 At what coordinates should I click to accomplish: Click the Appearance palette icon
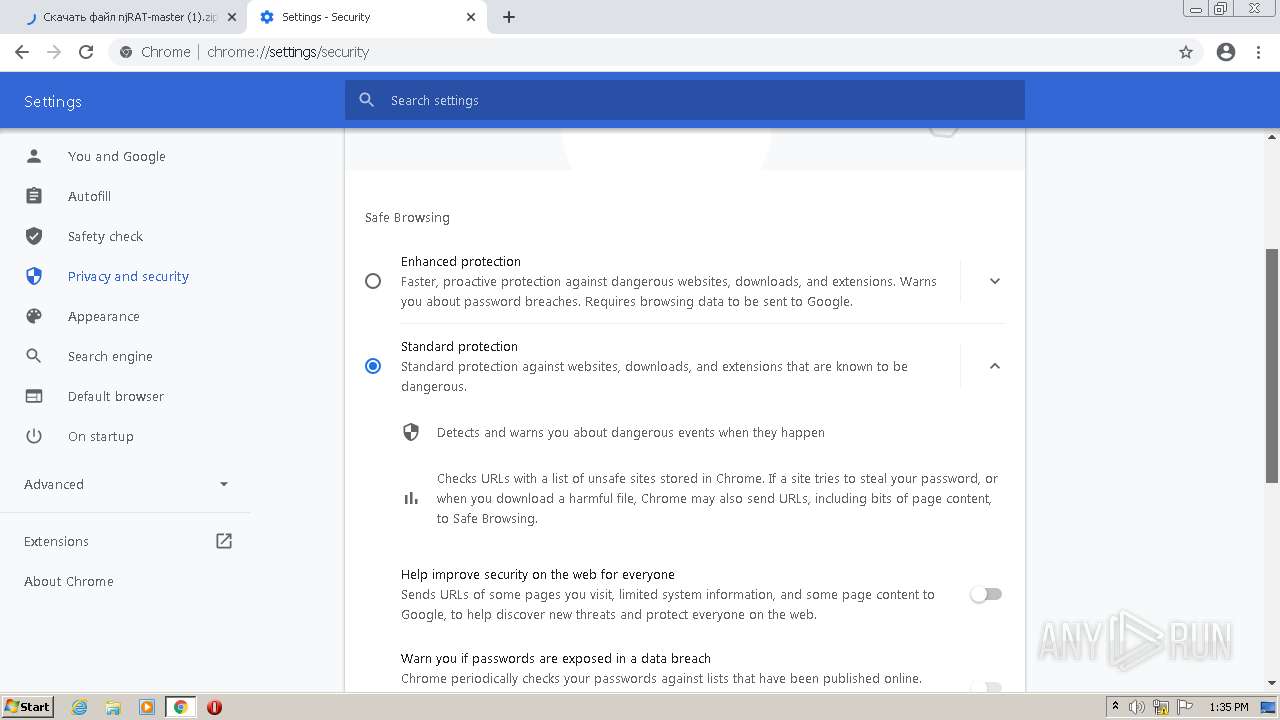(x=34, y=316)
